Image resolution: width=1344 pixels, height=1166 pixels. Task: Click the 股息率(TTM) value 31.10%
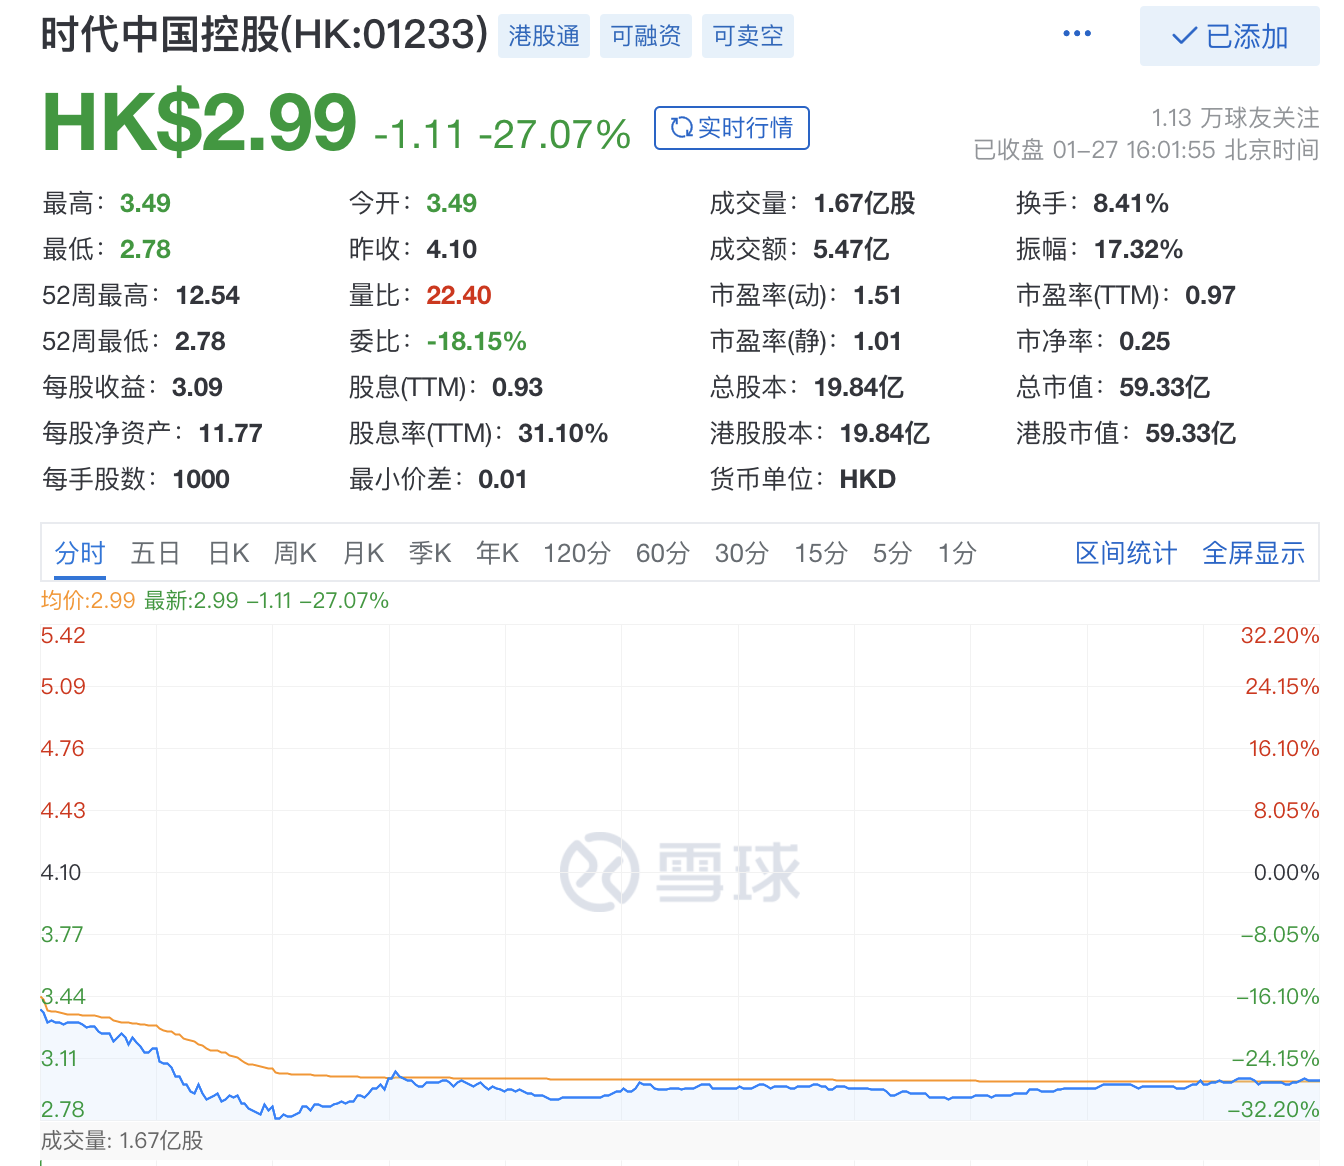(x=563, y=434)
